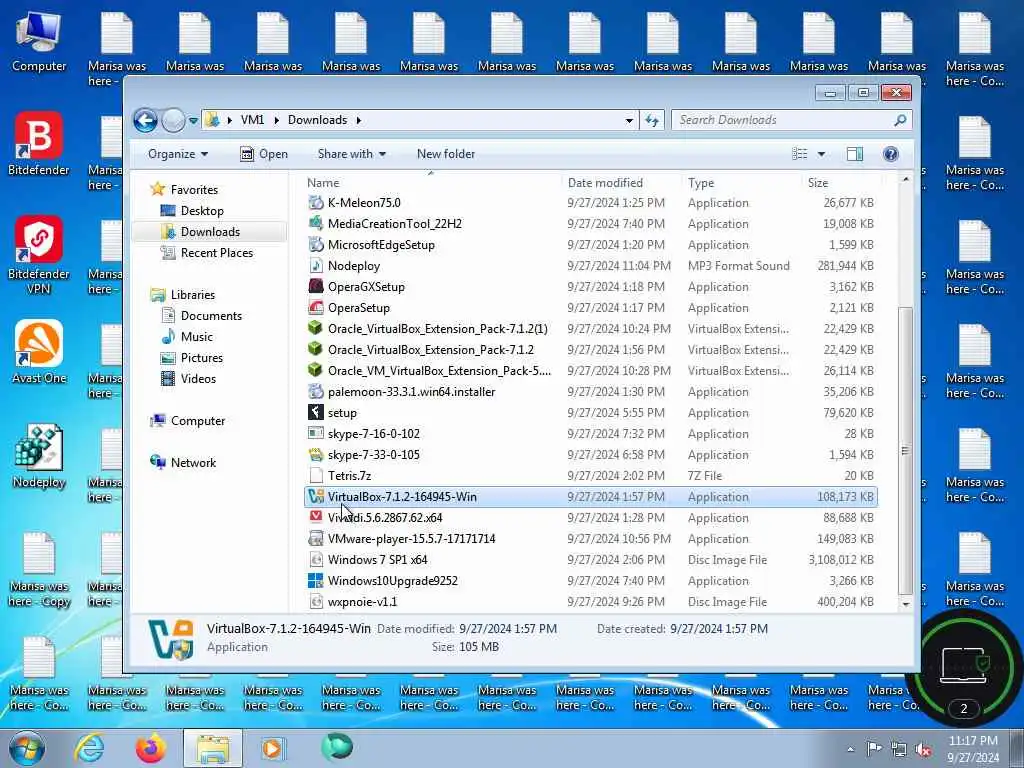The height and width of the screenshot is (768, 1024).
Task: Launch Internet Explorer from the taskbar
Action: point(89,748)
